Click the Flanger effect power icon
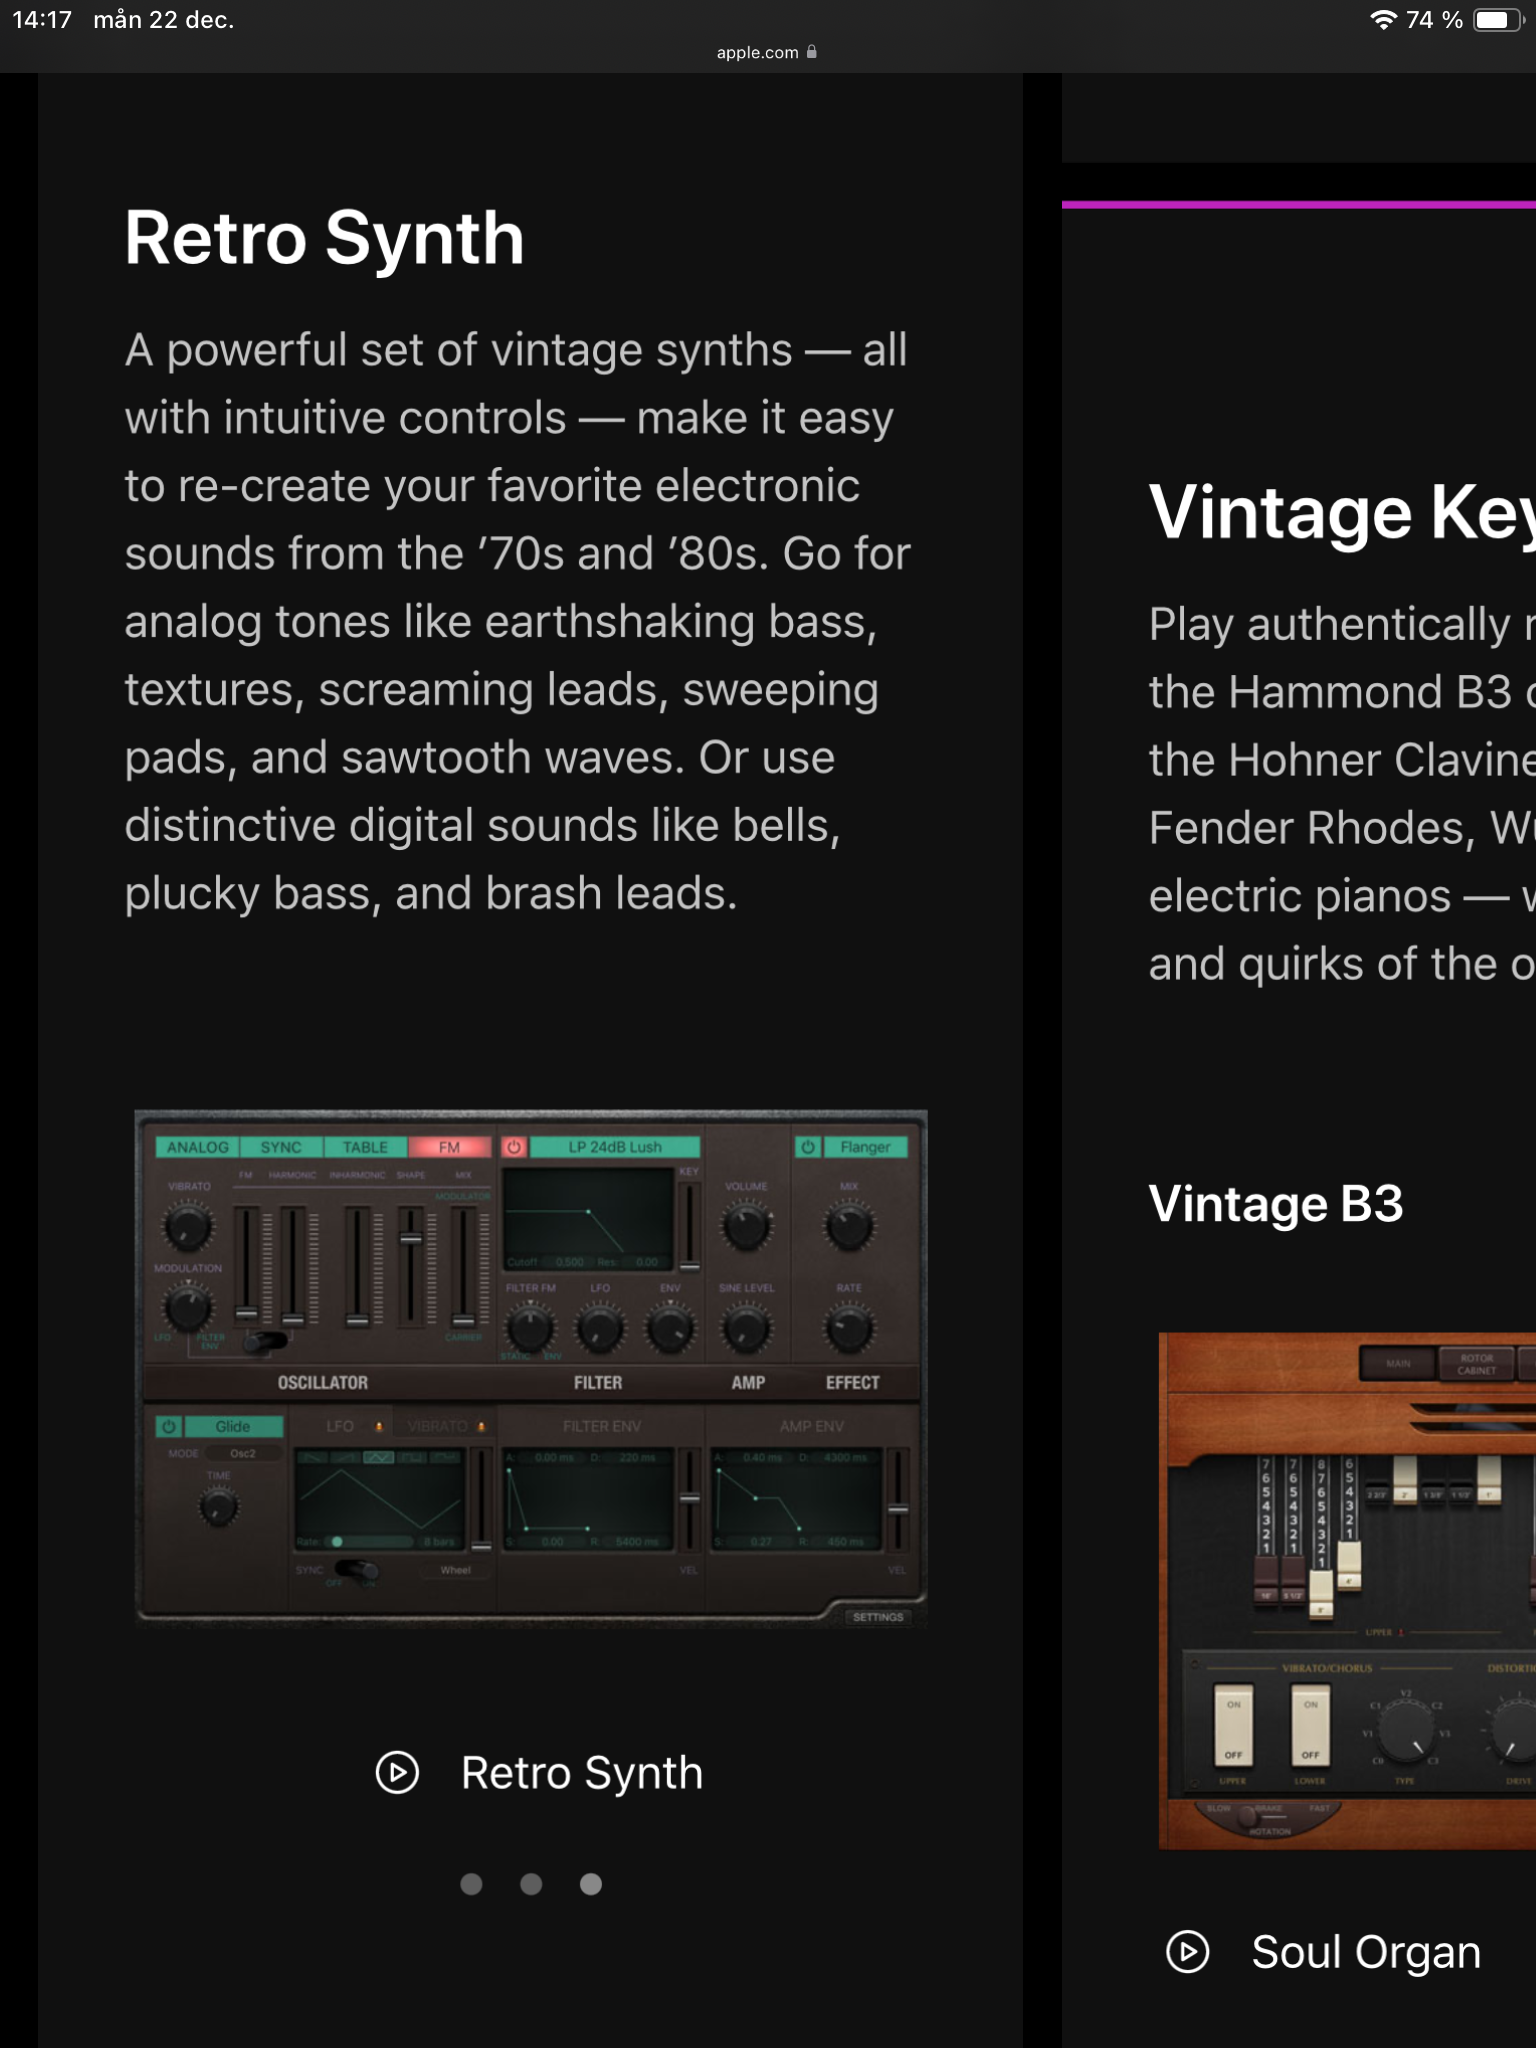The width and height of the screenshot is (1536, 2048). pyautogui.click(x=808, y=1147)
